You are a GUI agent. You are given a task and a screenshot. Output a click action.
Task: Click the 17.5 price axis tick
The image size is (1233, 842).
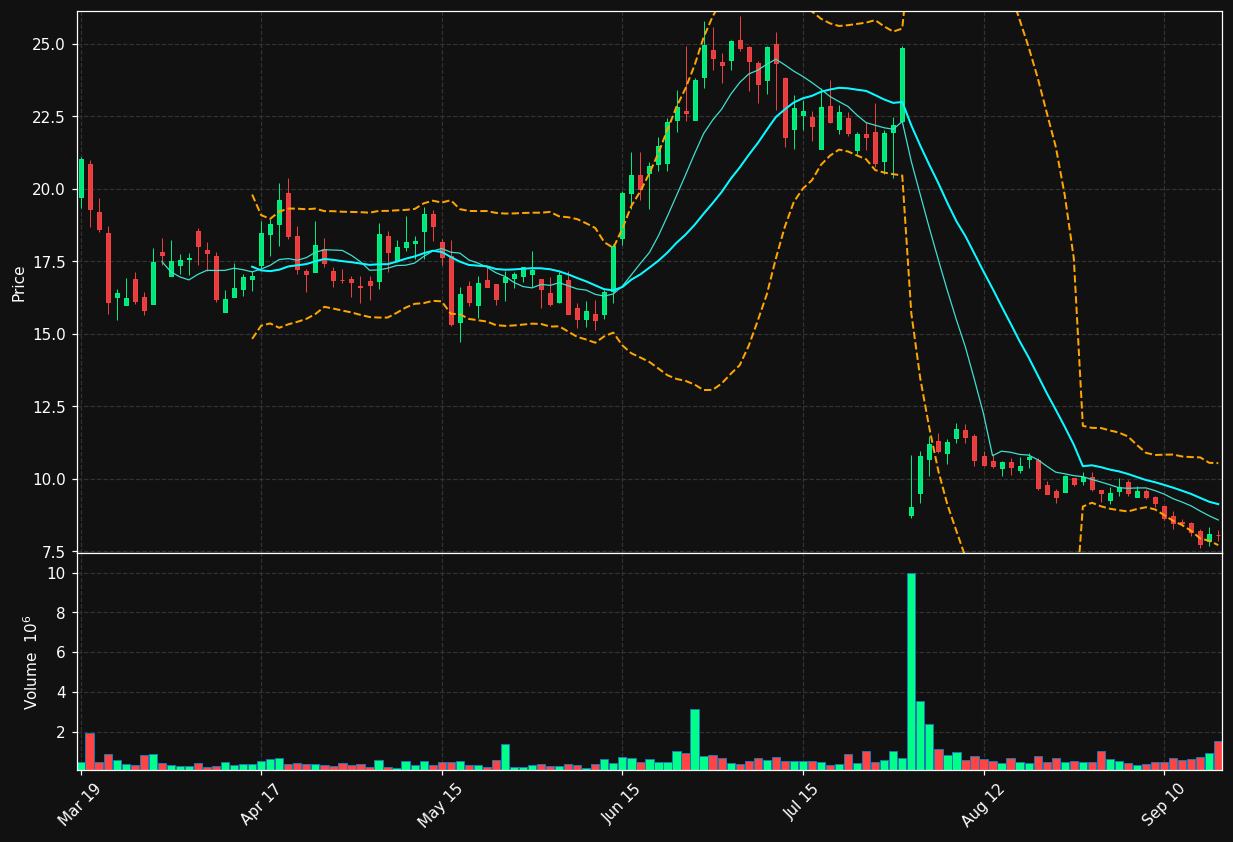tap(48, 262)
